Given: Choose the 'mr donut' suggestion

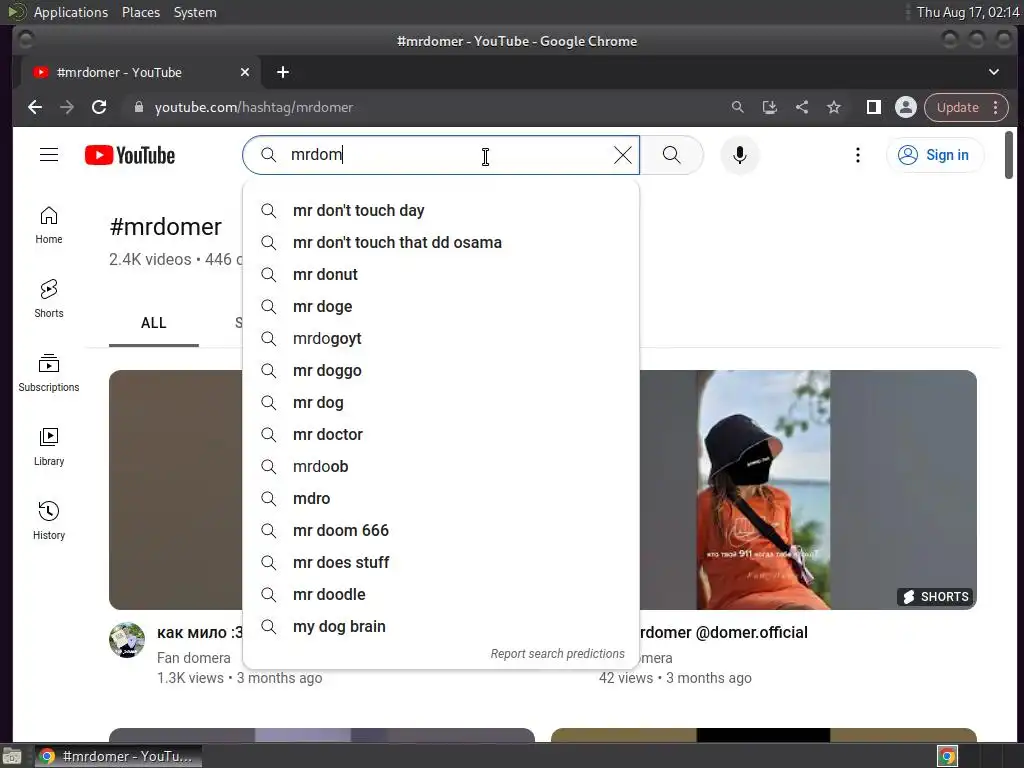Looking at the screenshot, I should (441, 274).
